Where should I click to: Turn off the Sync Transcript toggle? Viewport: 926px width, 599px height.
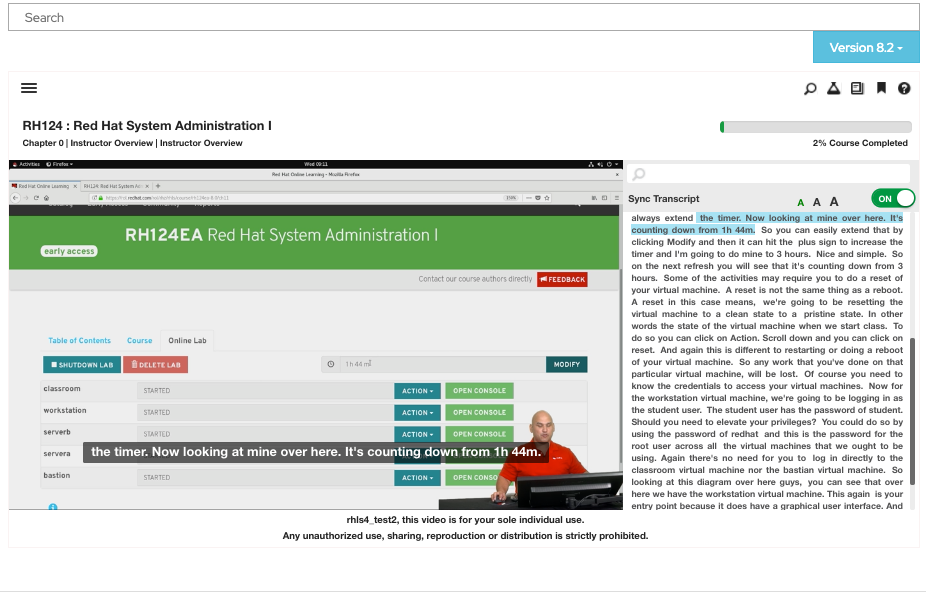click(891, 198)
